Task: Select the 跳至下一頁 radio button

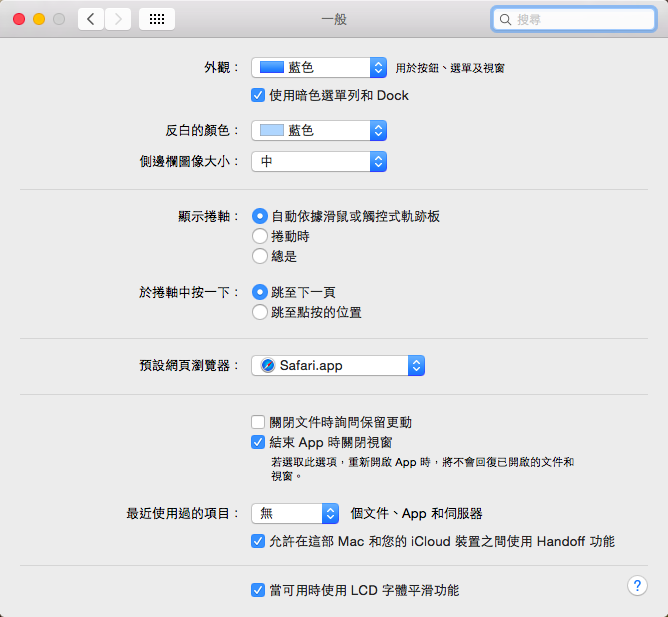Action: pos(260,292)
